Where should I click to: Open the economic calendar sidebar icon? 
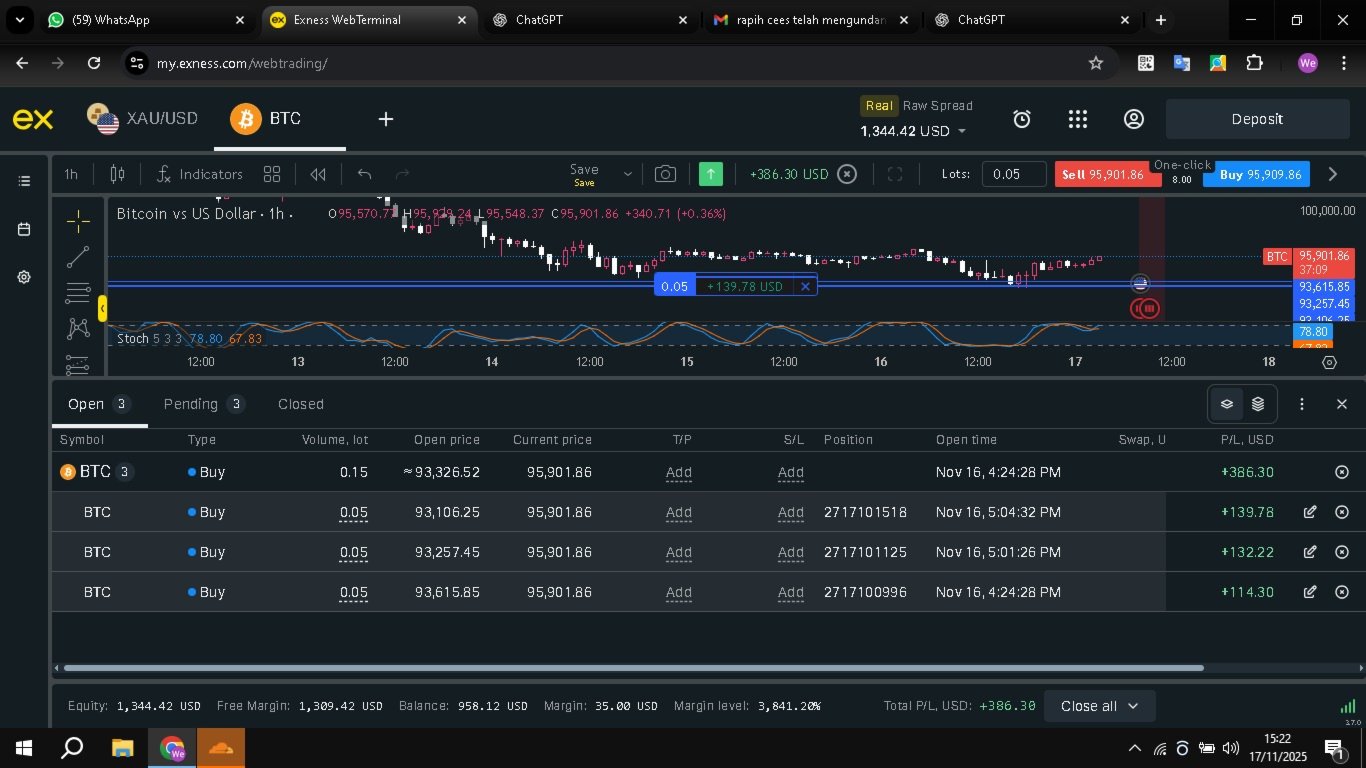click(24, 229)
